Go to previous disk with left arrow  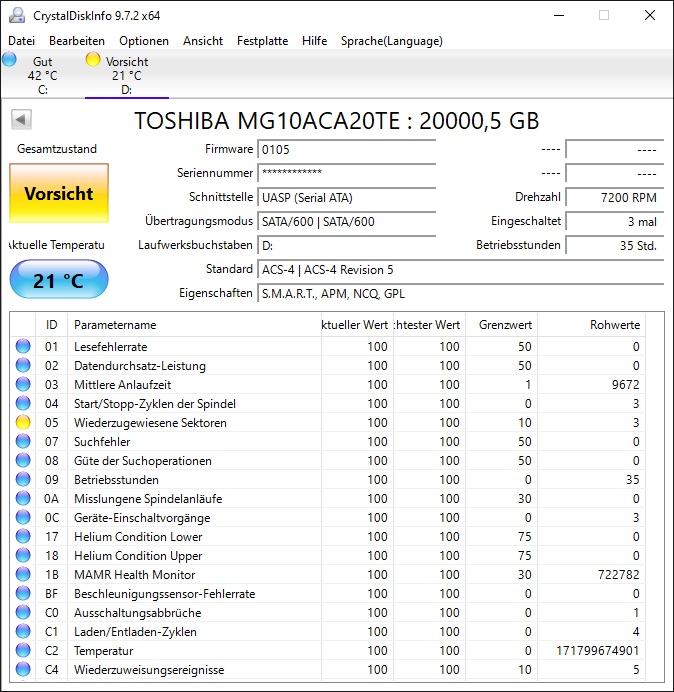[21, 119]
